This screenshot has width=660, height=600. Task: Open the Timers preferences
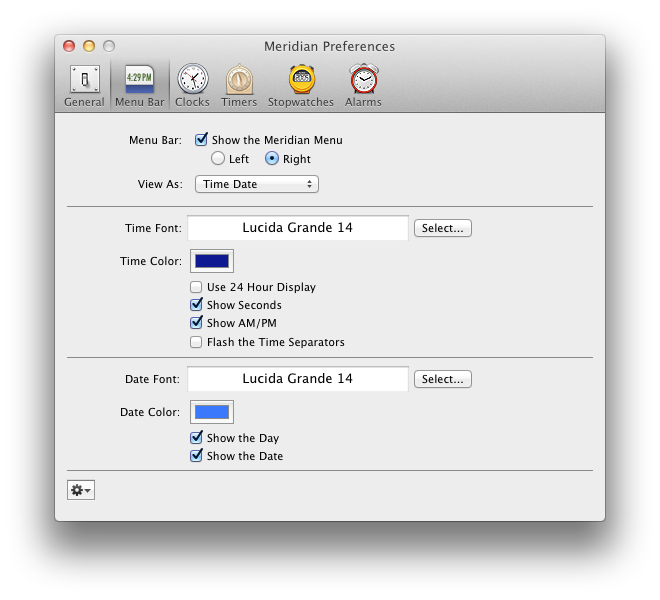click(x=239, y=86)
